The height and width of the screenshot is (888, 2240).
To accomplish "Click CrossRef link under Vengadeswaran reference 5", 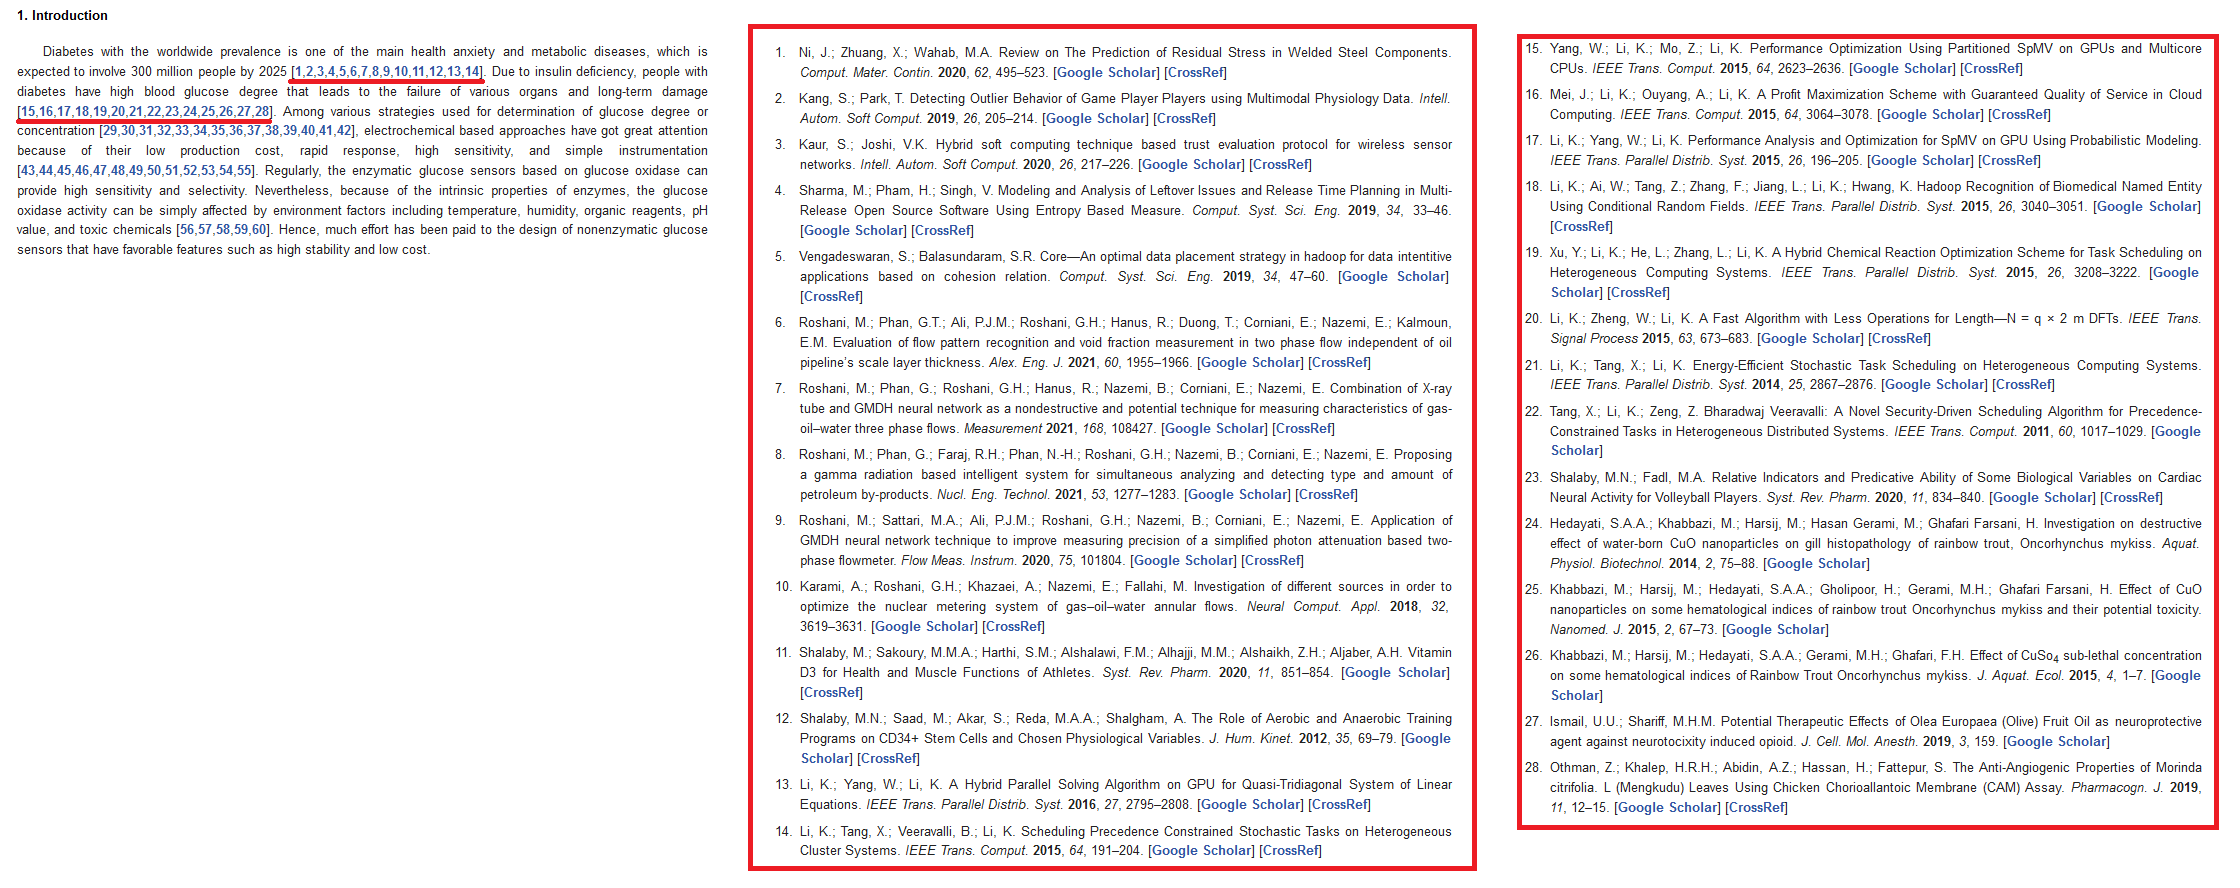I will (831, 297).
